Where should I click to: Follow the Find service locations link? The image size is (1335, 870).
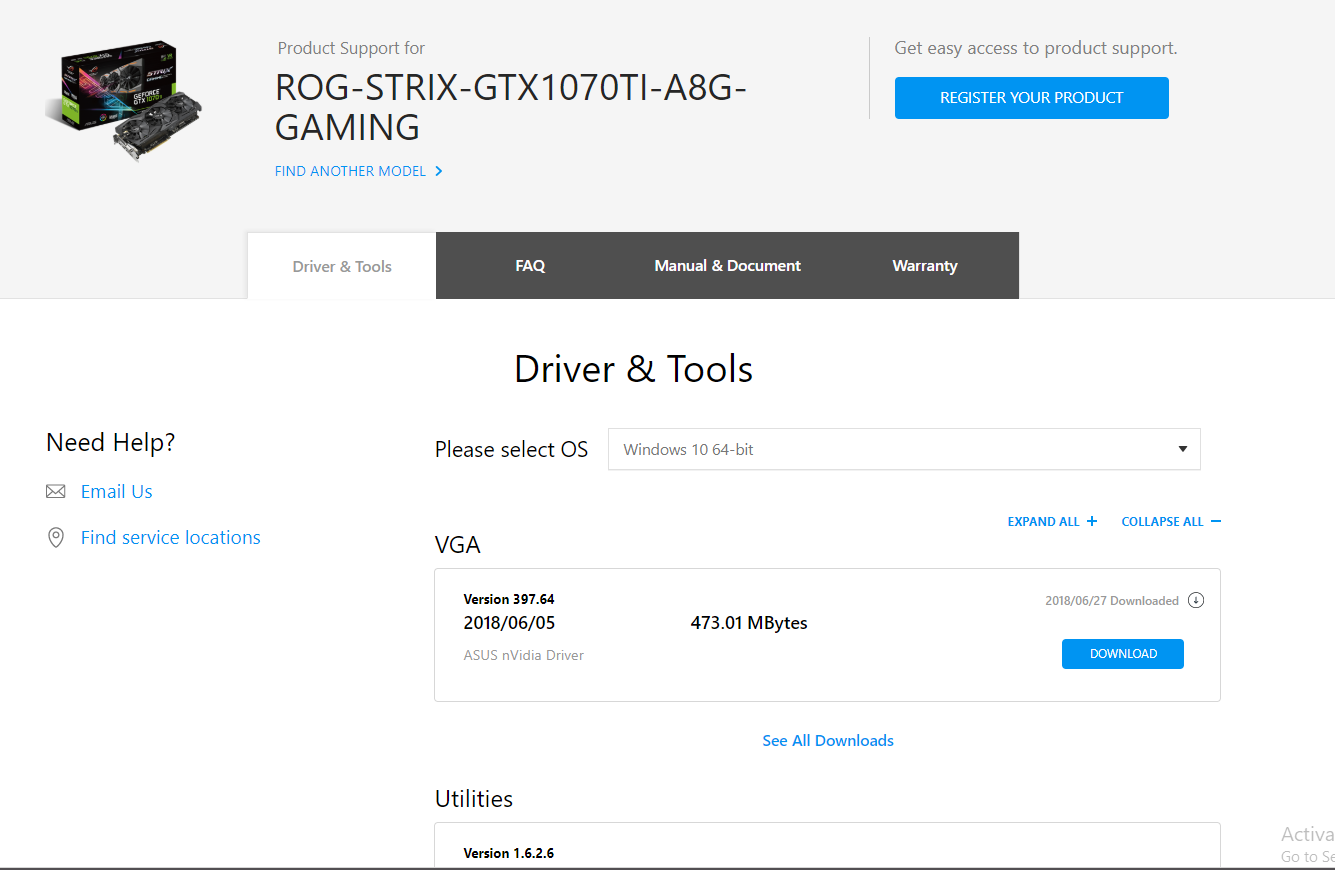click(x=171, y=538)
